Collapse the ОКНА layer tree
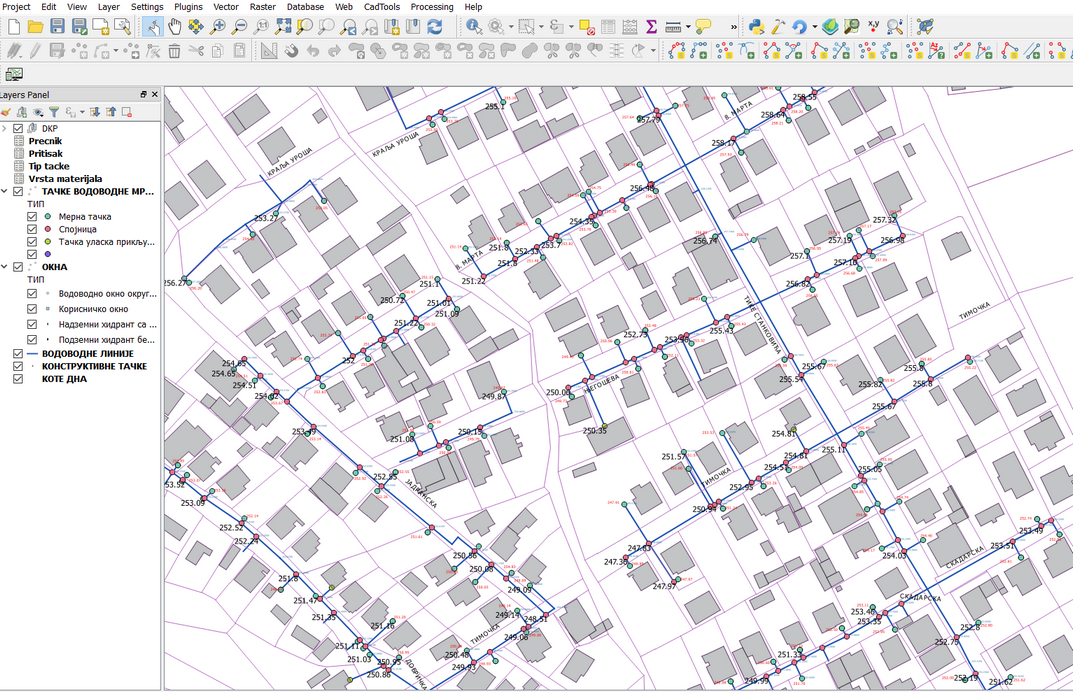The width and height of the screenshot is (1073, 692). click(x=5, y=267)
